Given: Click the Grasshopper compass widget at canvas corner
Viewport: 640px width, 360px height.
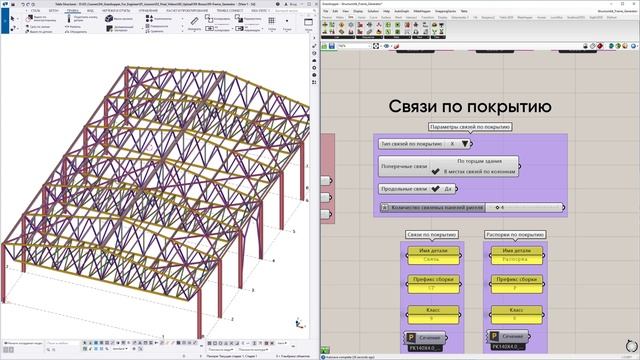Looking at the screenshot, I should [x=631, y=346].
